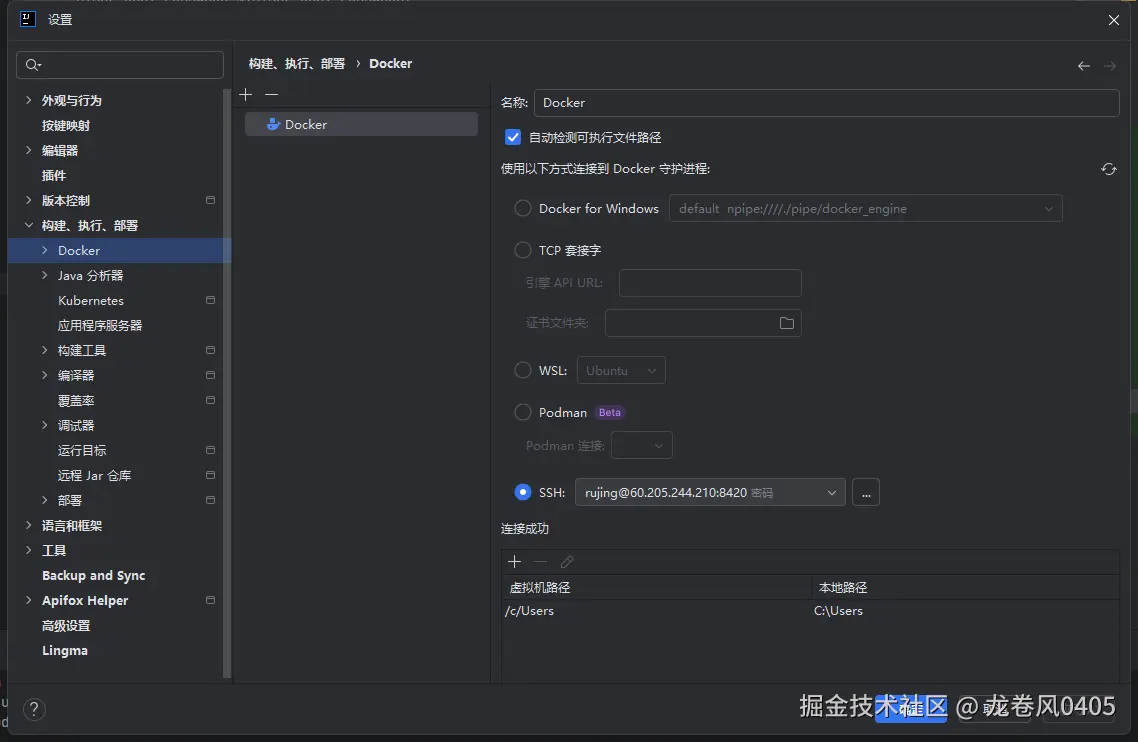Click the /c/Users virtual path cell
This screenshot has width=1138, height=742.
click(x=656, y=611)
